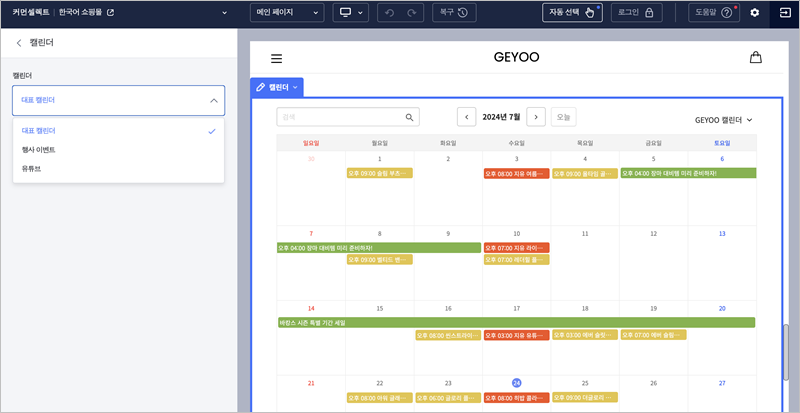Screen dimensions: 800x413
Task: Click the date 21 Sunday cell number
Action: click(311, 383)
